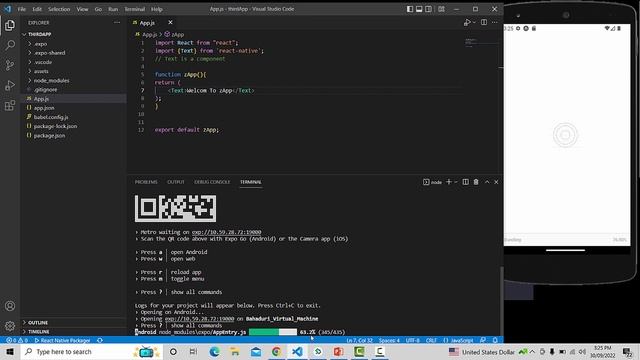Click the Run code icon in editor toolbar

tap(467, 22)
